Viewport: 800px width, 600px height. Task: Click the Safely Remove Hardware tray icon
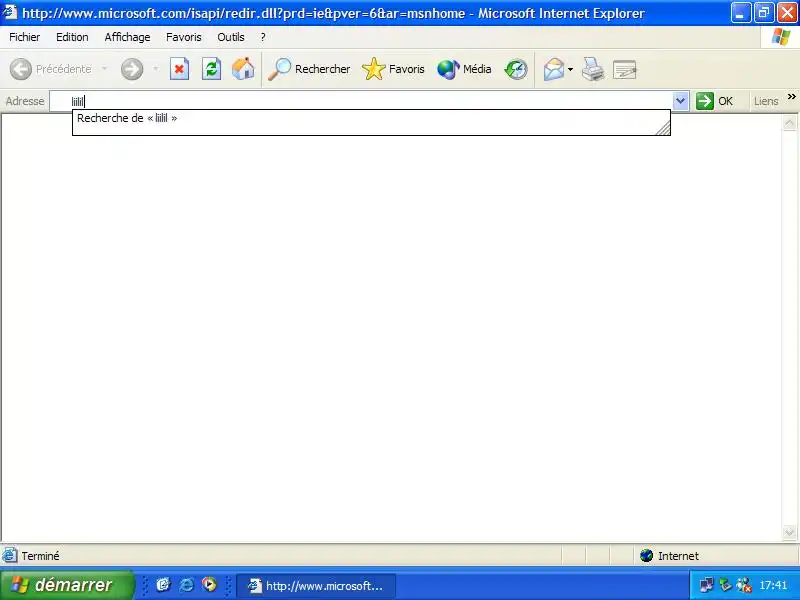tap(725, 585)
